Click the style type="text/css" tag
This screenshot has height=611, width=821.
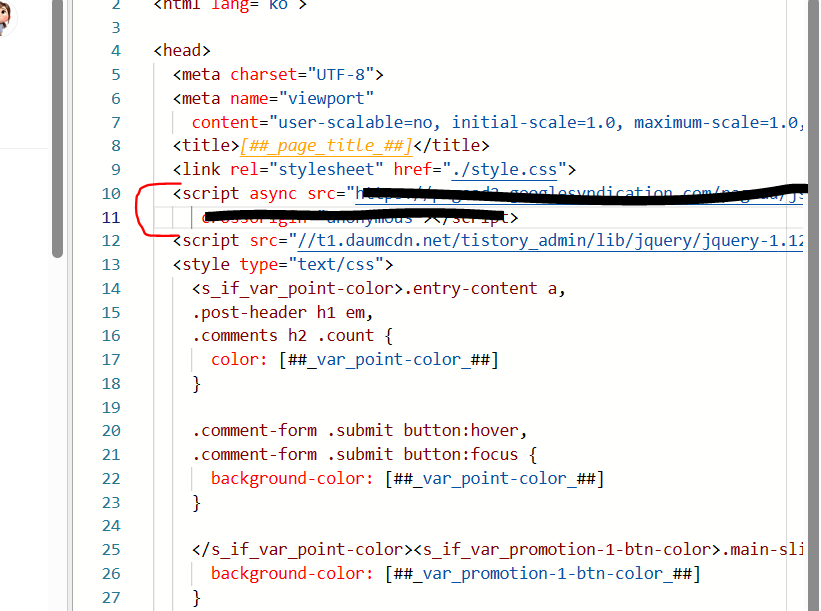point(283,264)
